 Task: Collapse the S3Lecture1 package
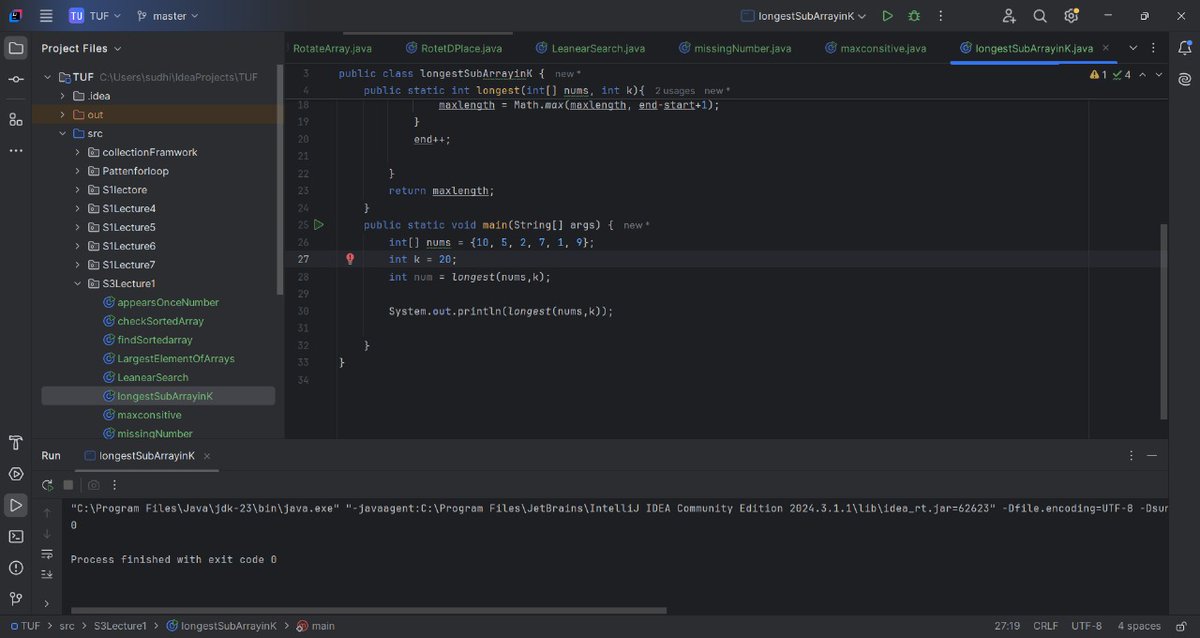[x=79, y=284]
